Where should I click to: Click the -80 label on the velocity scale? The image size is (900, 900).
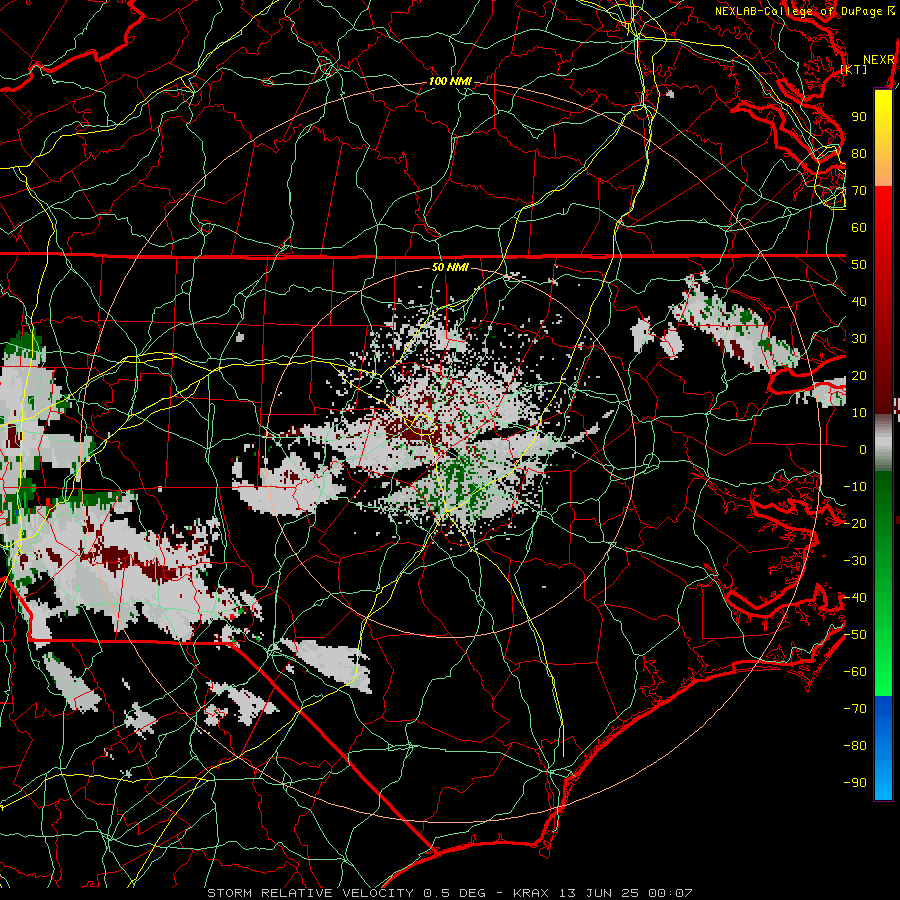(x=855, y=746)
